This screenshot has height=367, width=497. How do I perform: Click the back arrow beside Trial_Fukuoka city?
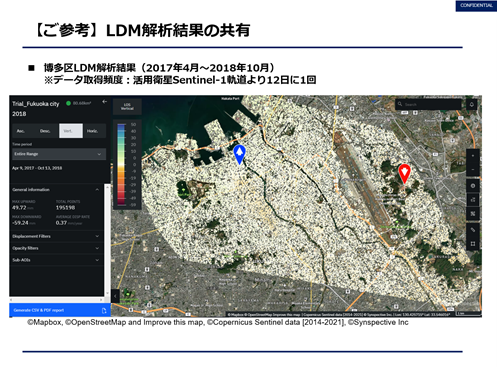[105, 102]
